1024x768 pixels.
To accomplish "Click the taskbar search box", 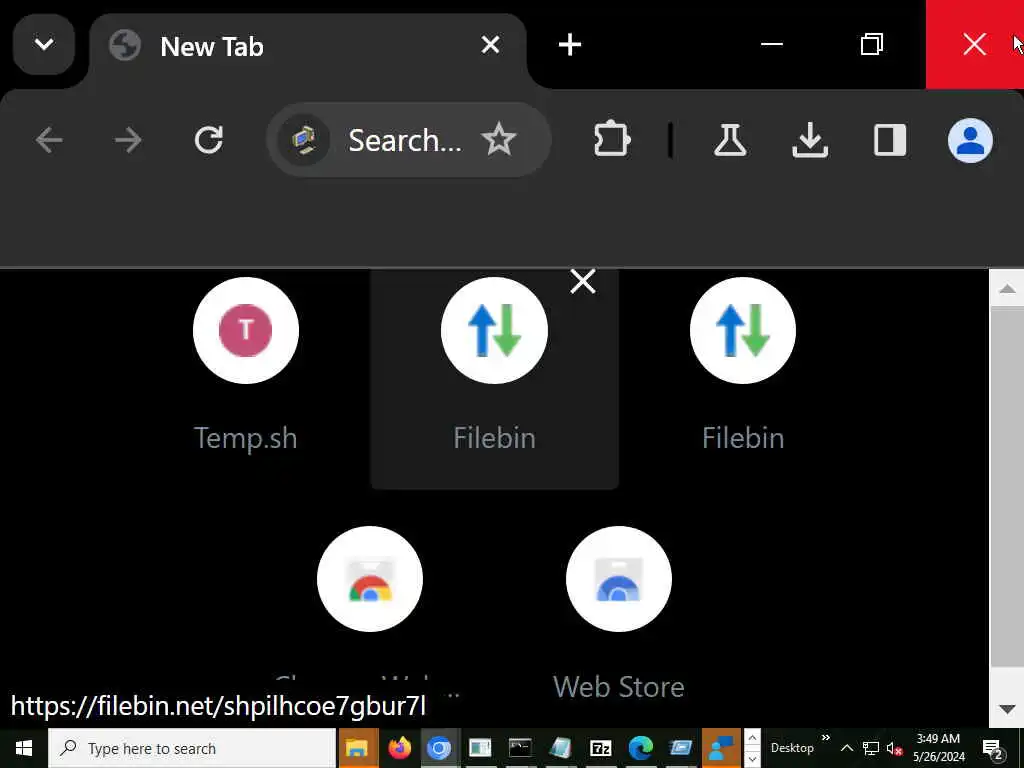I will pyautogui.click(x=192, y=748).
